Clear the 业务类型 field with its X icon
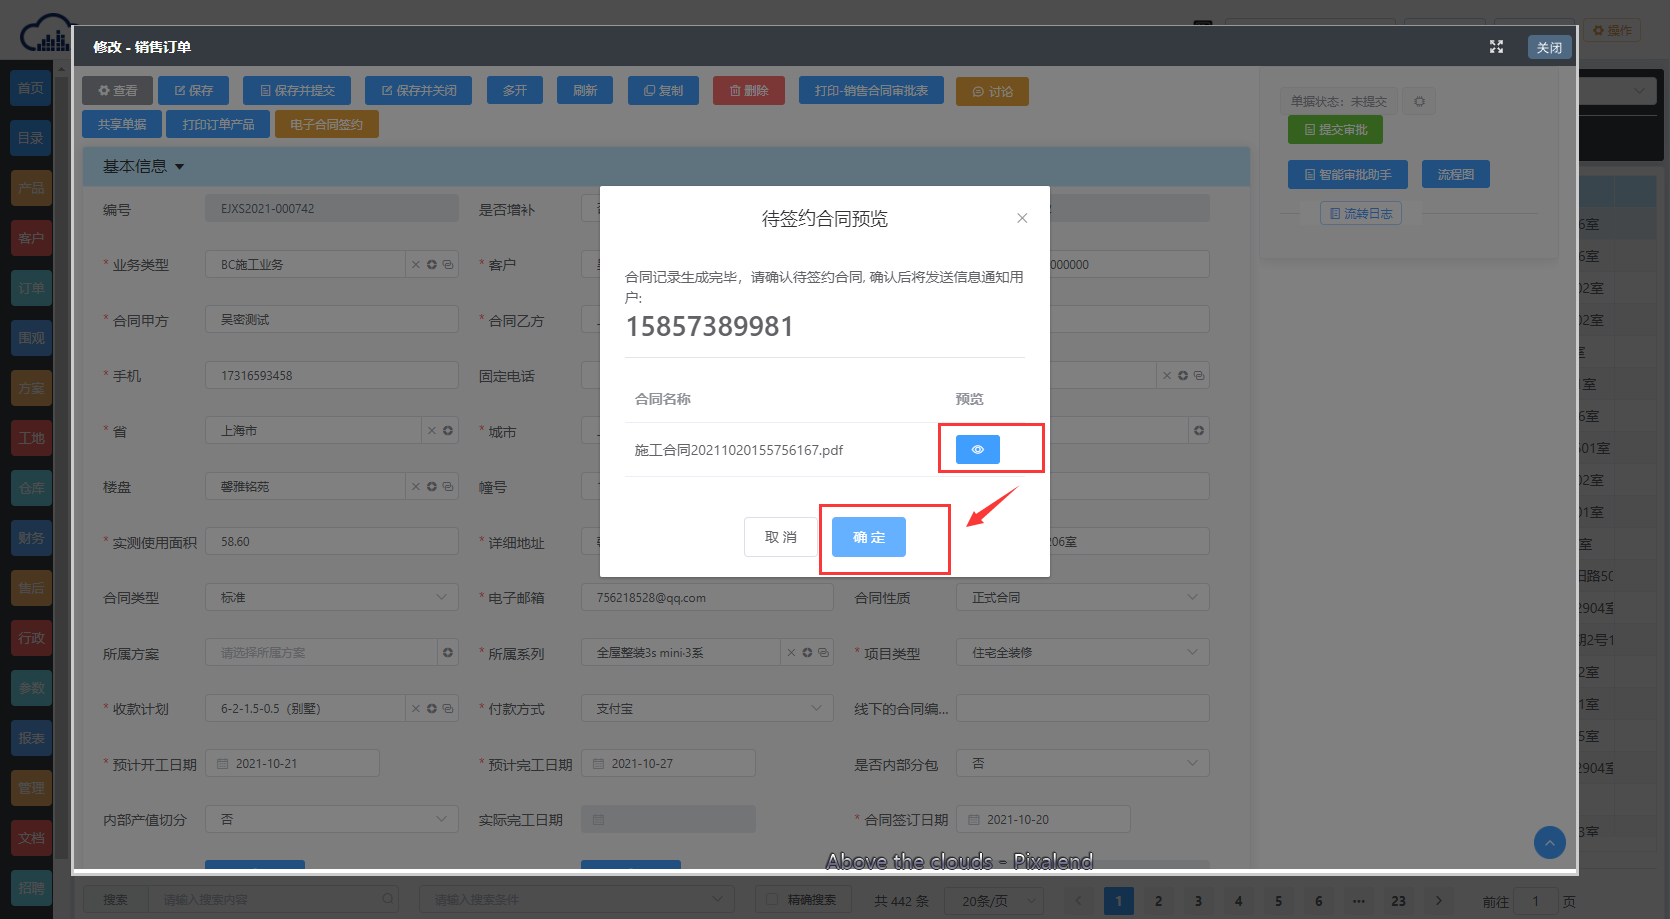The height and width of the screenshot is (919, 1670). coord(416,265)
